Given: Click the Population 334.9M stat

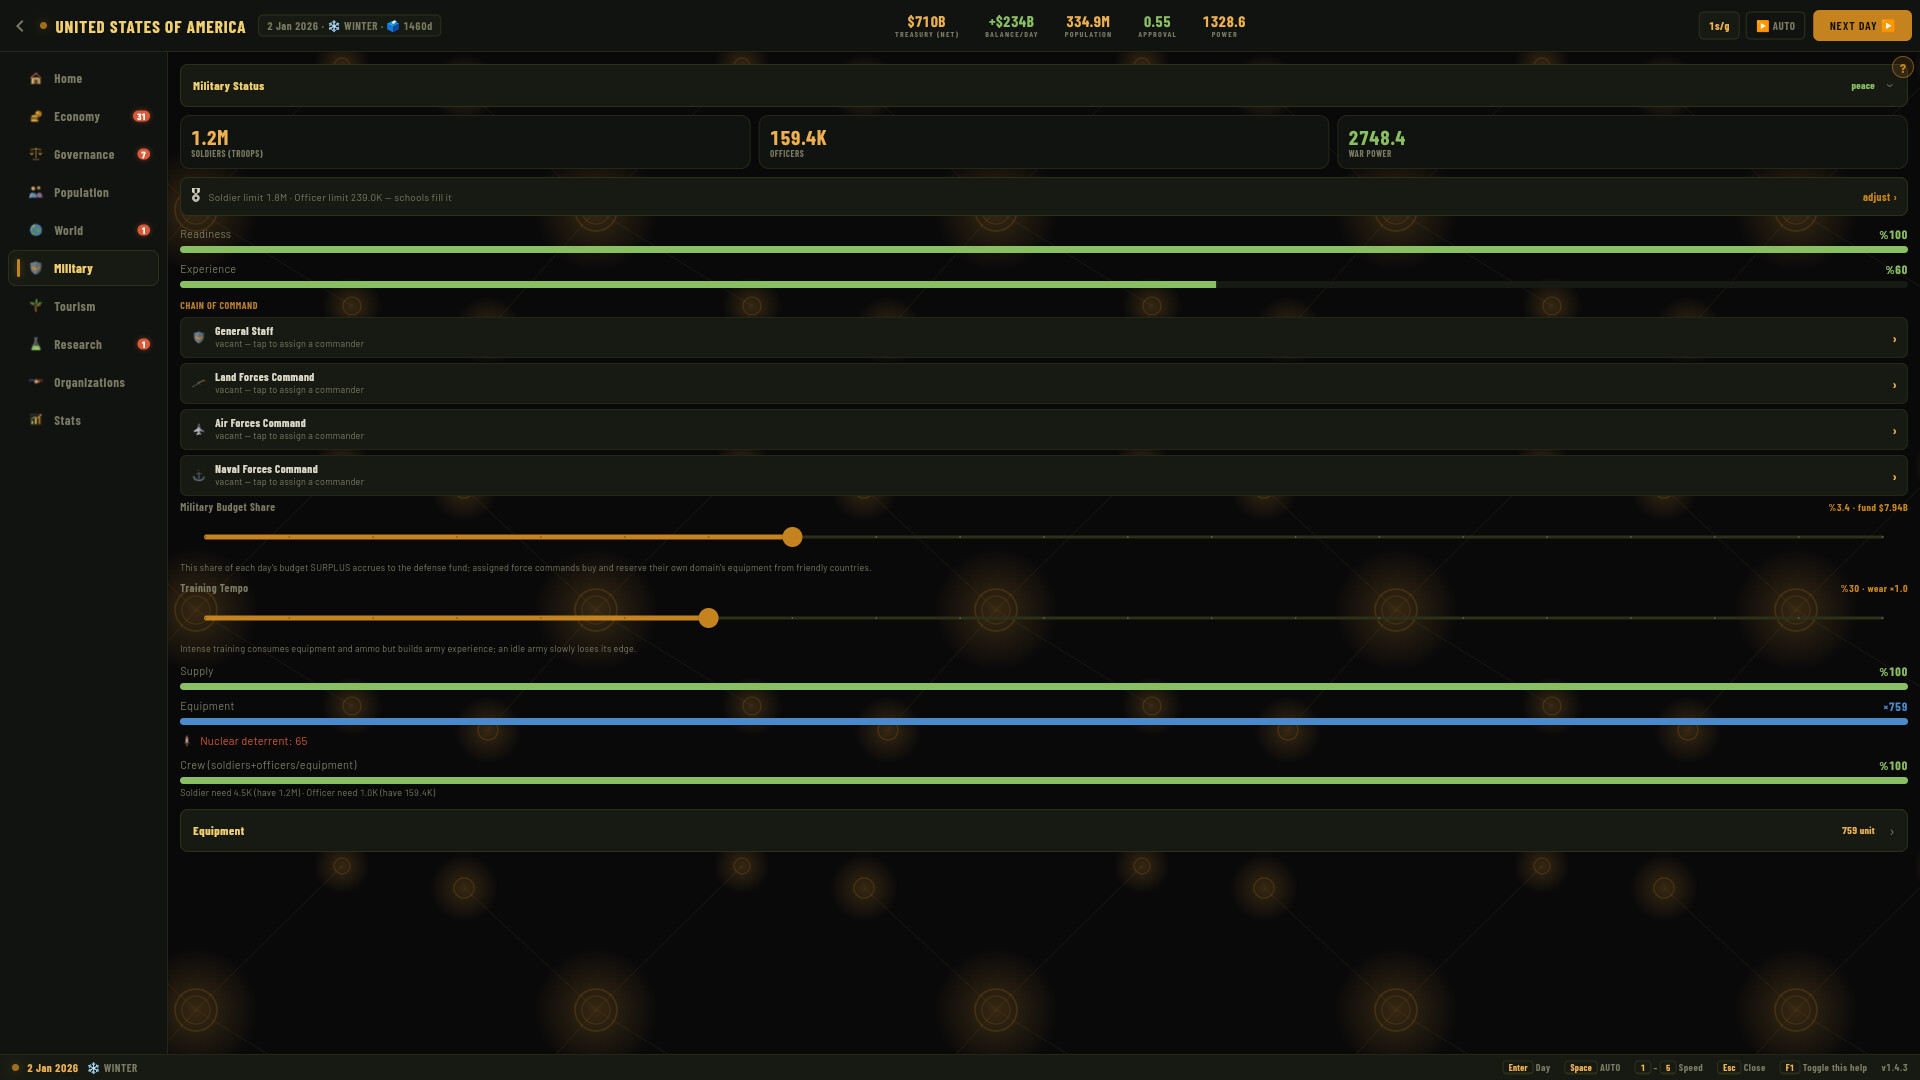Looking at the screenshot, I should point(1088,26).
